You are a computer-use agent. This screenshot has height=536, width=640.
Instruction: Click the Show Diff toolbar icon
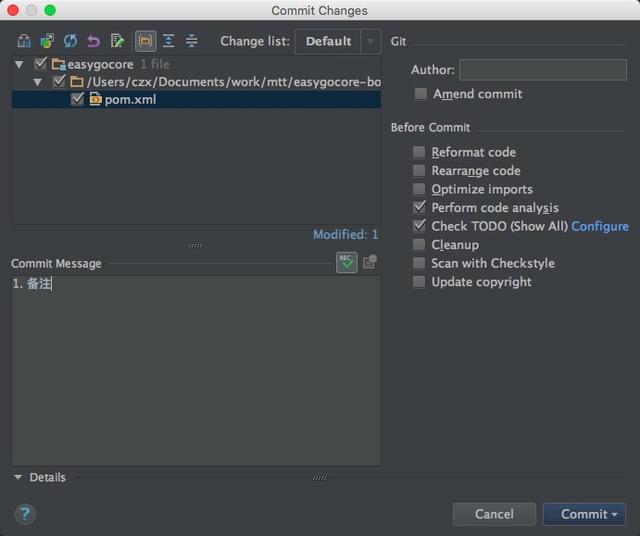coord(24,41)
